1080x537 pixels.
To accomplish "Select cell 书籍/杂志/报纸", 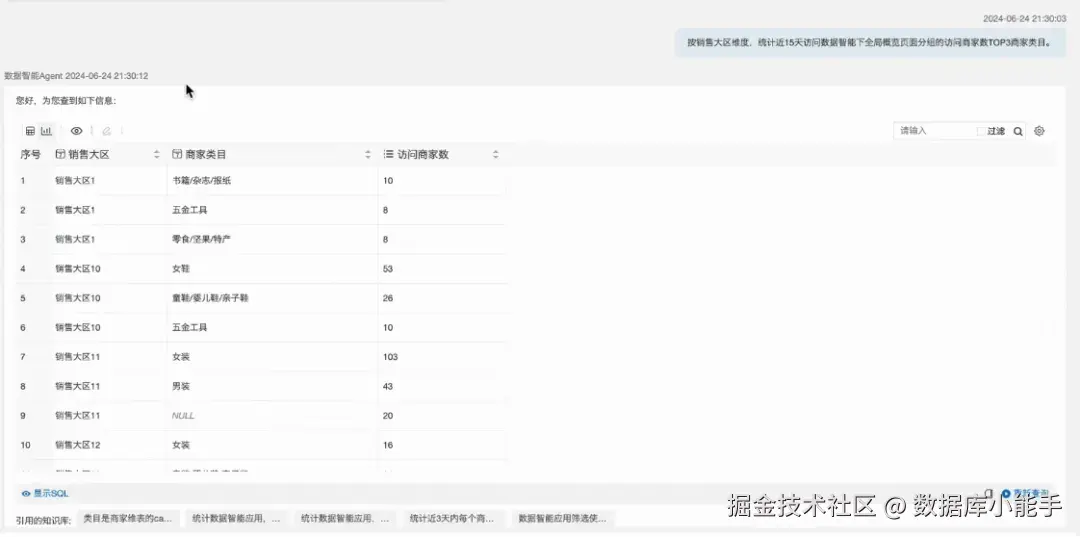I will click(x=201, y=181).
